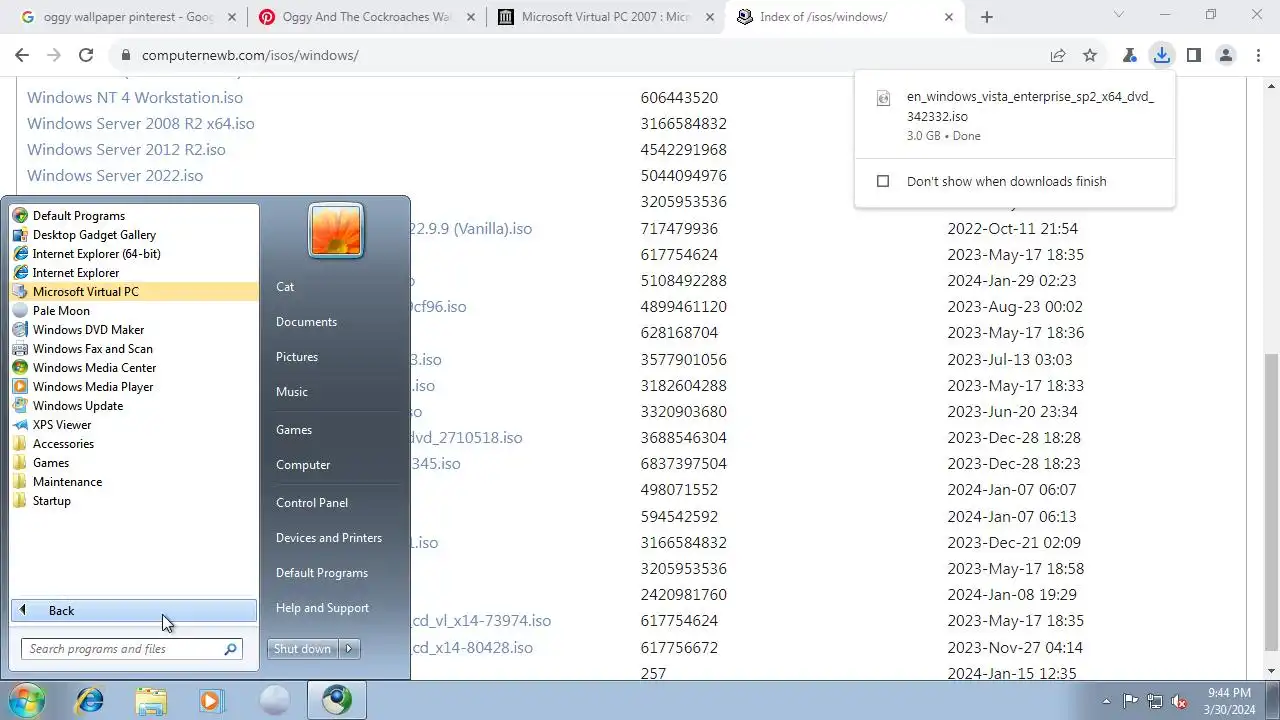Open Media Player taskbar icon
The width and height of the screenshot is (1280, 720).
211,700
